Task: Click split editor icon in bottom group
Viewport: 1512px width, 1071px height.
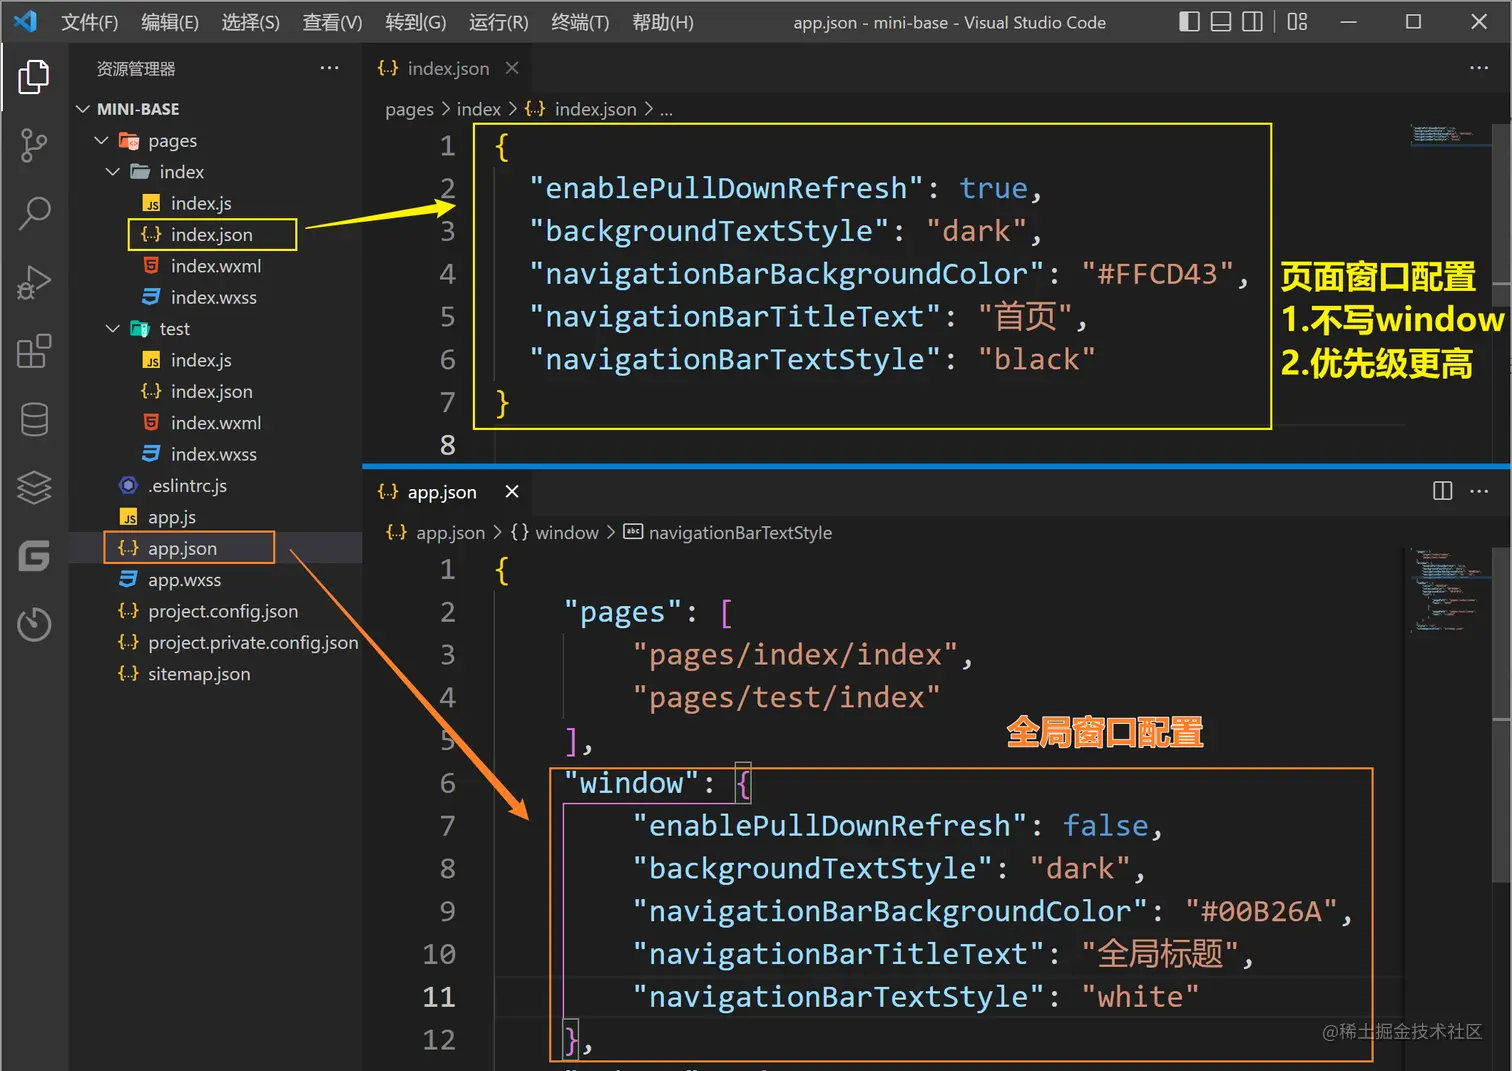Action: click(1442, 491)
